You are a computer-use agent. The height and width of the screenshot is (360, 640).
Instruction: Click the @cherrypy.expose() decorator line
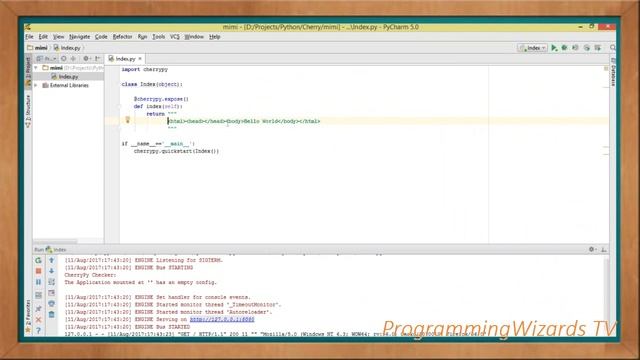(161, 99)
